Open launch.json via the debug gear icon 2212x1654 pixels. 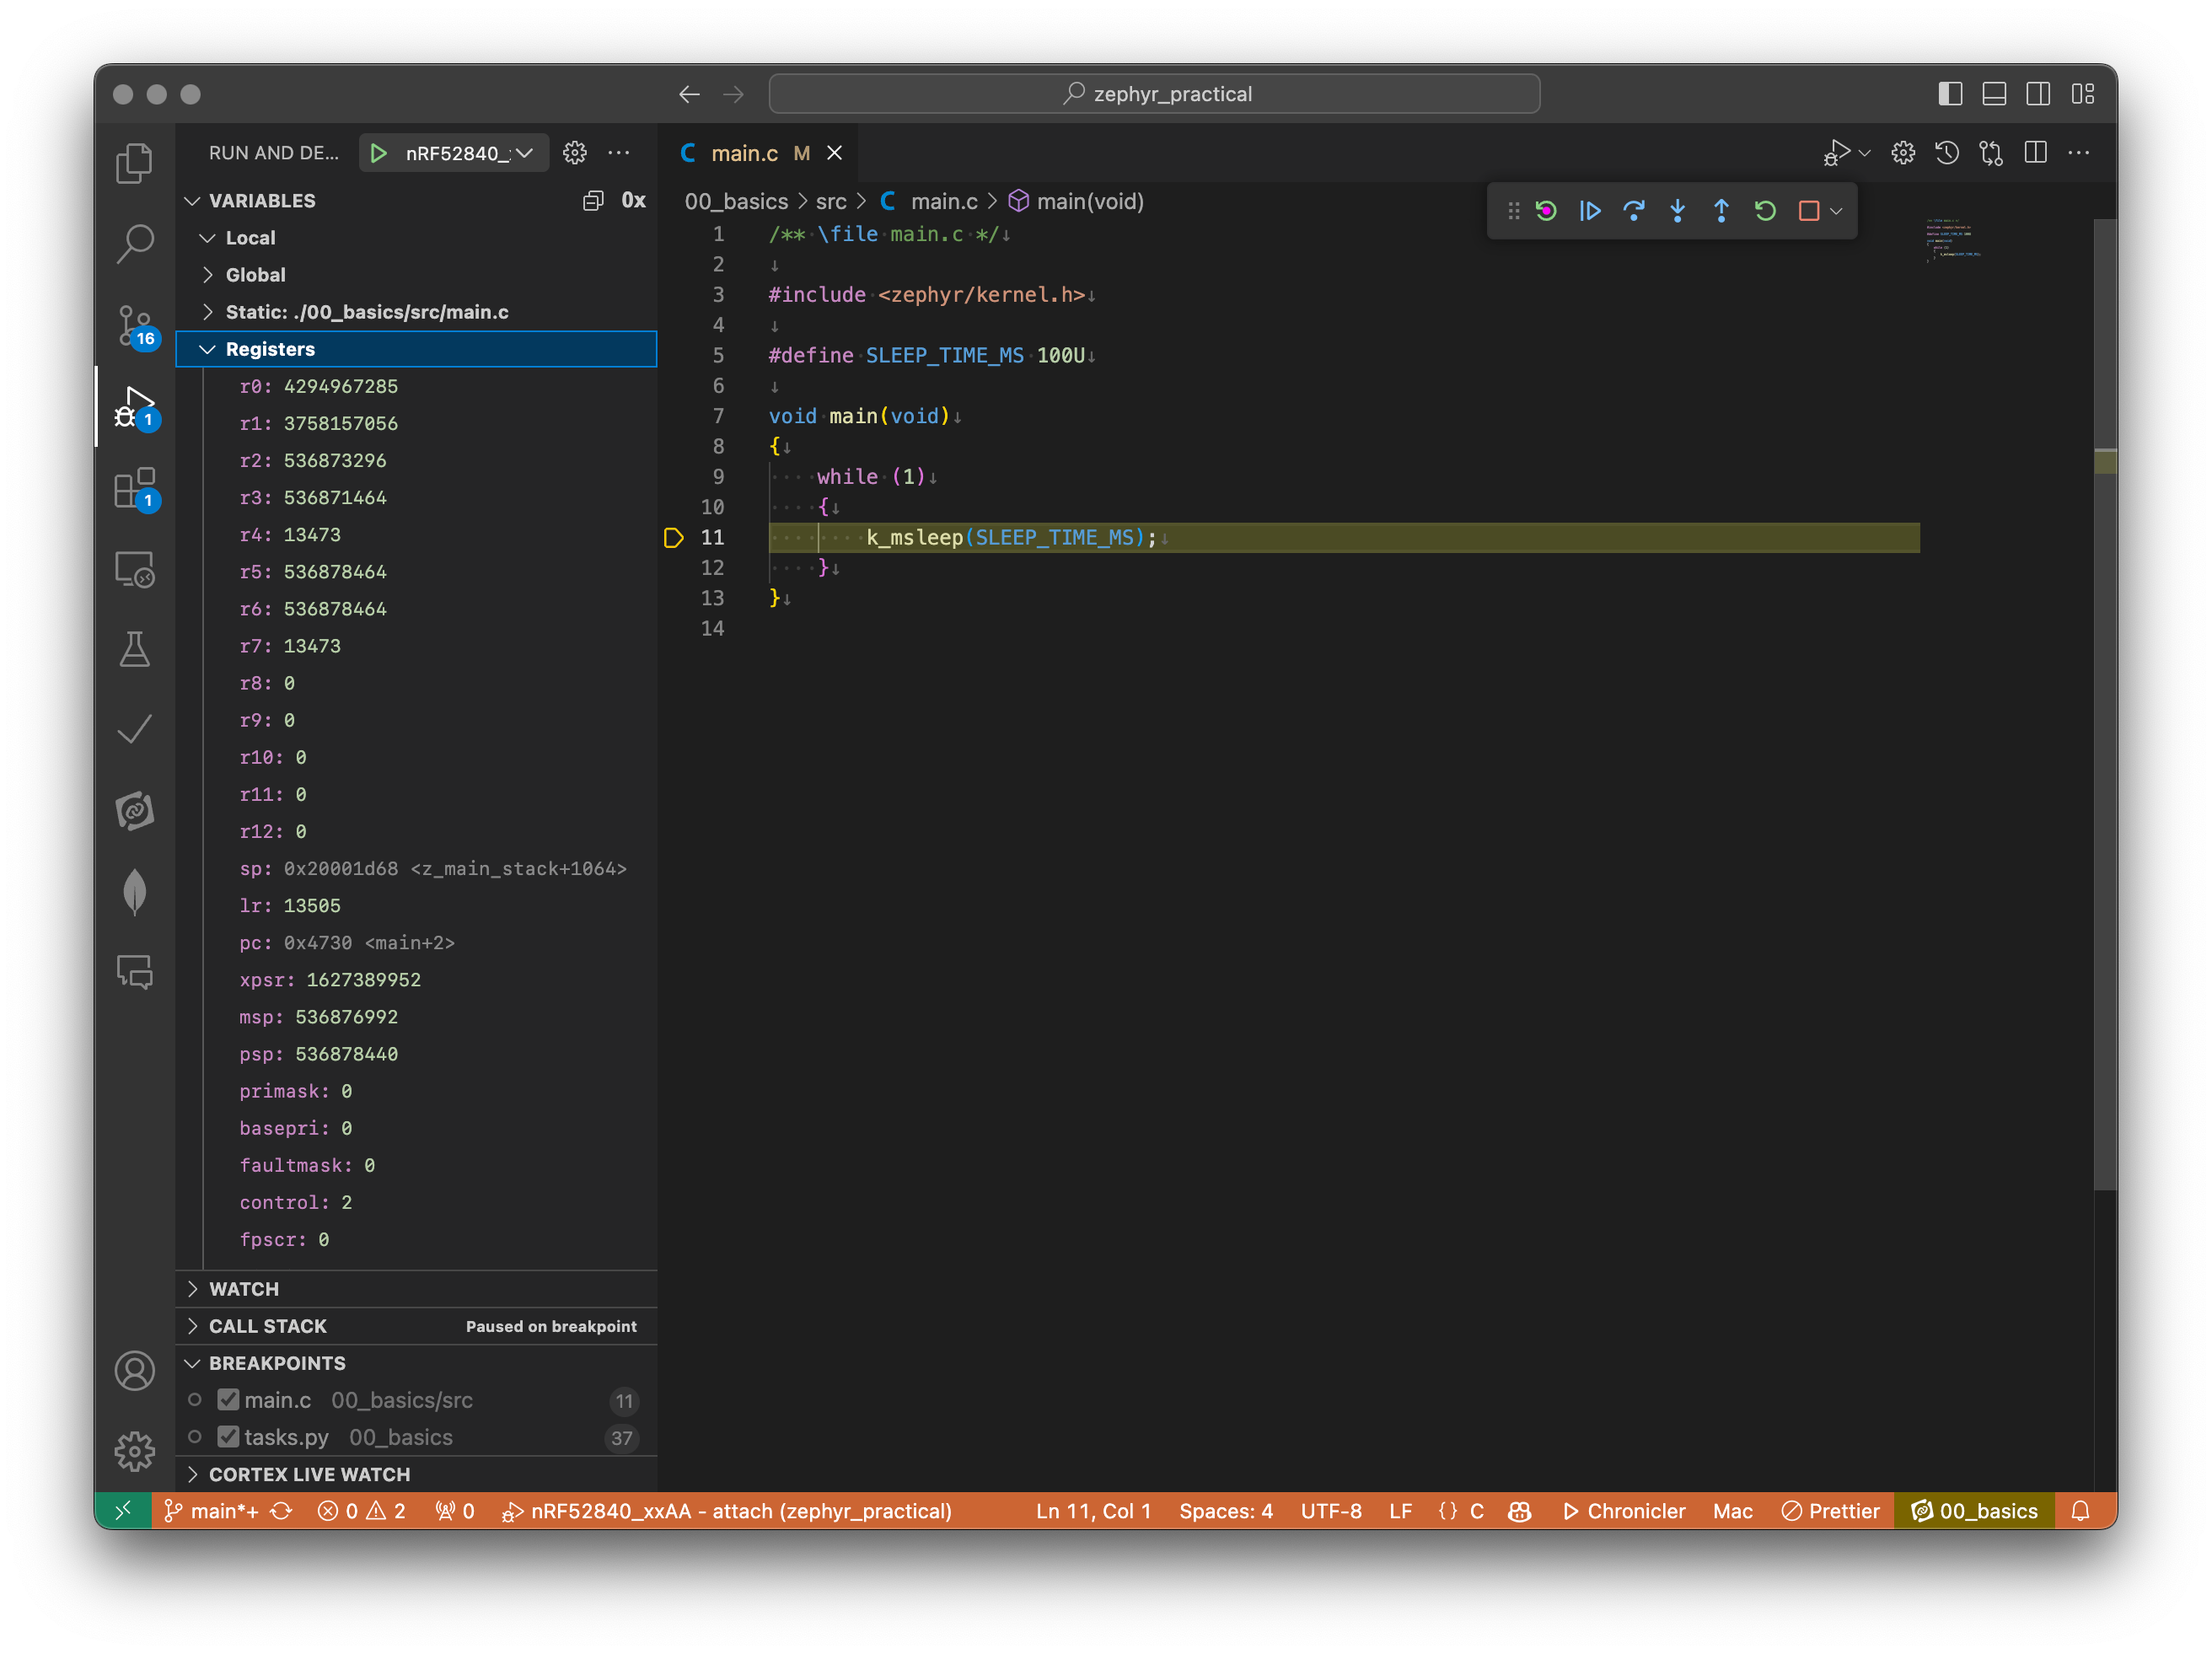574,152
